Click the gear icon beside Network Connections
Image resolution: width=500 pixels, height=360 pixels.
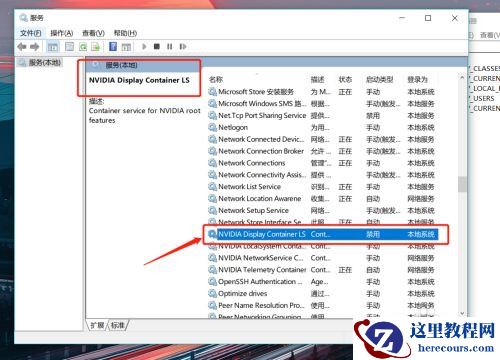212,163
